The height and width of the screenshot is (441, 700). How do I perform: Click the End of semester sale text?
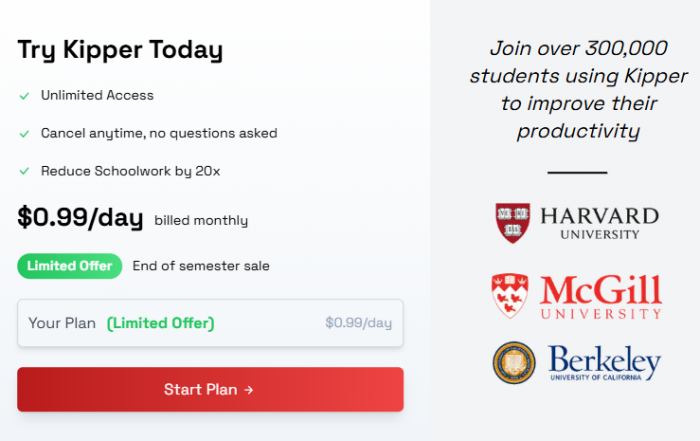(x=201, y=266)
